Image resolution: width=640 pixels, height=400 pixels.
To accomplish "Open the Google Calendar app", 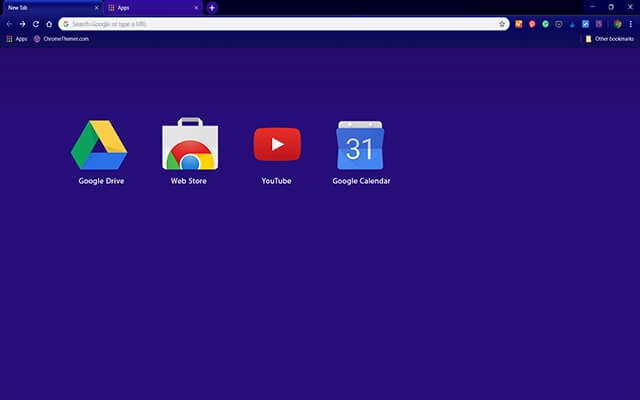I will point(360,145).
